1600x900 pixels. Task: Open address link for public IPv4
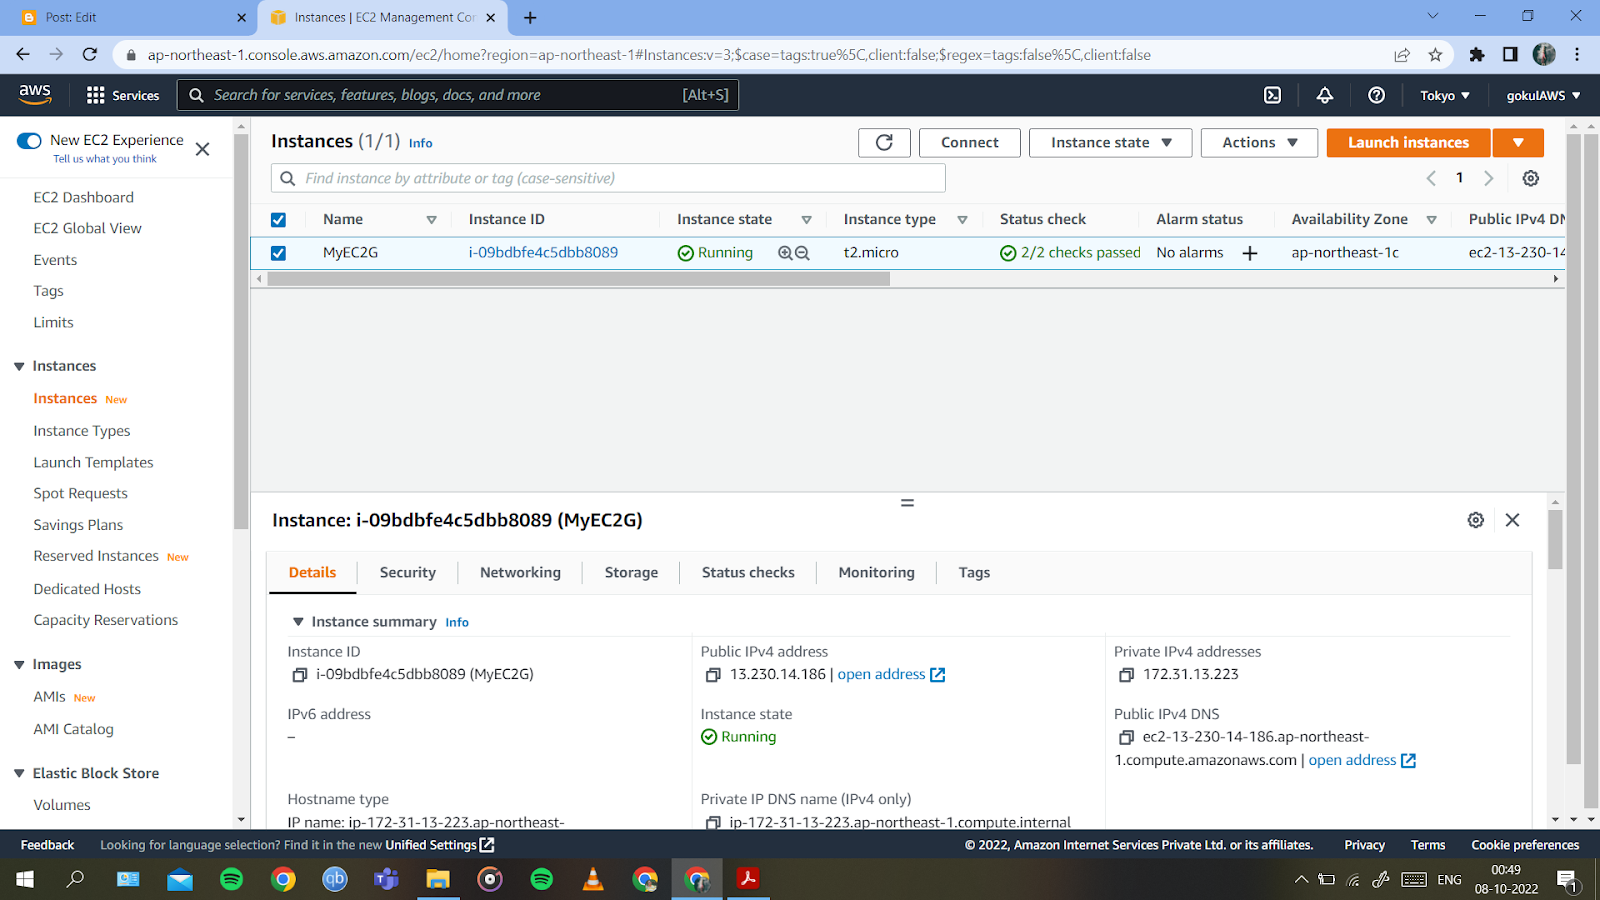(x=891, y=675)
